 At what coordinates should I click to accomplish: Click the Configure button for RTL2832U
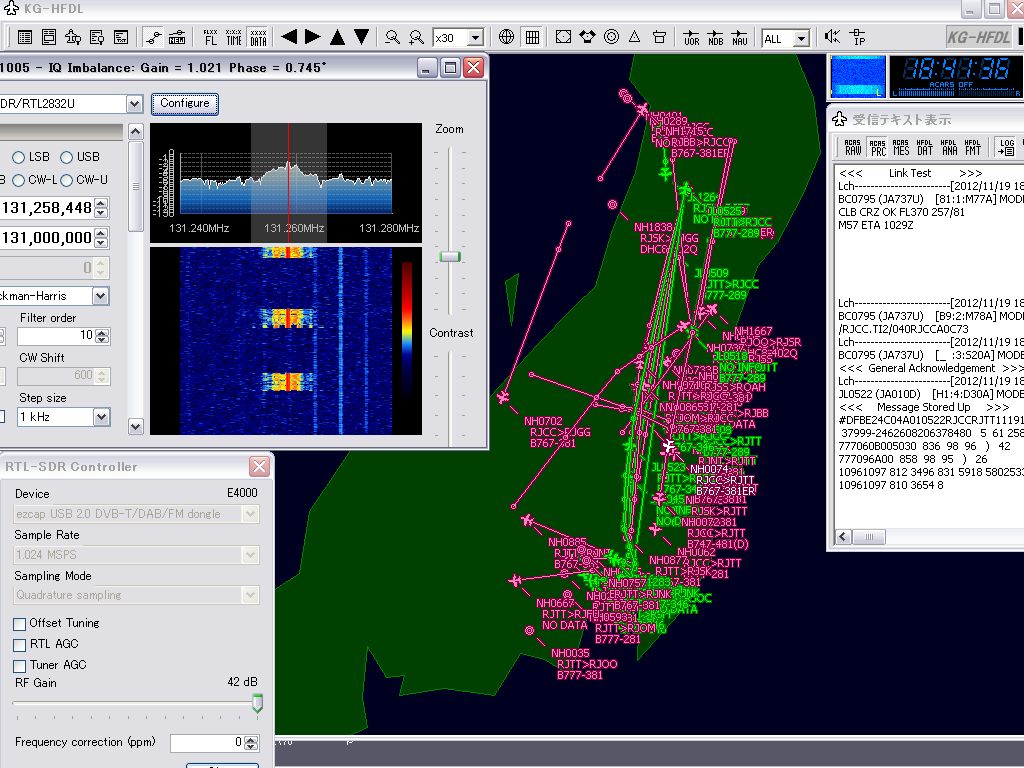(x=184, y=104)
